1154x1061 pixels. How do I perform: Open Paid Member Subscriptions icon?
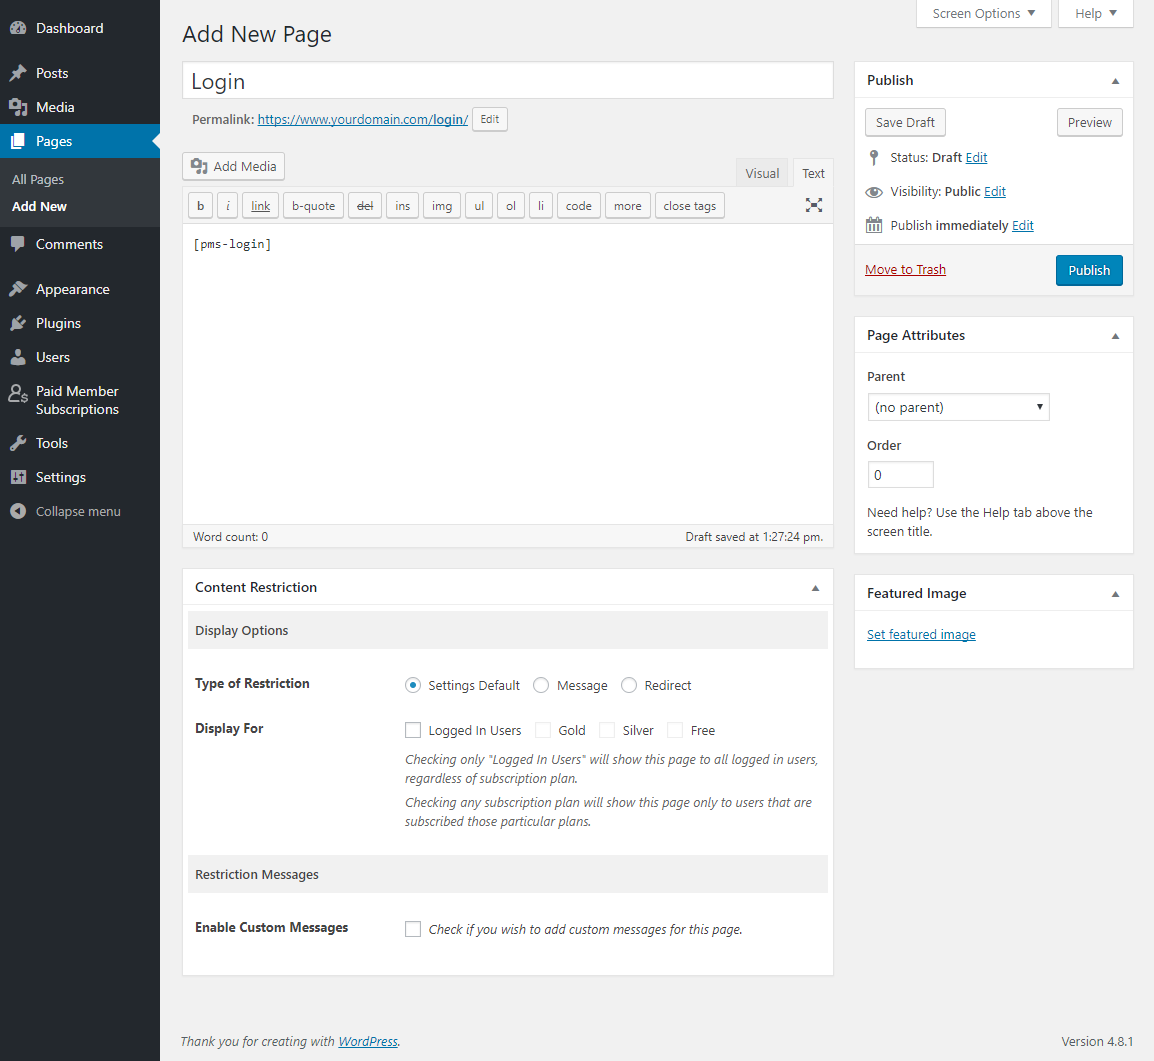[18, 393]
